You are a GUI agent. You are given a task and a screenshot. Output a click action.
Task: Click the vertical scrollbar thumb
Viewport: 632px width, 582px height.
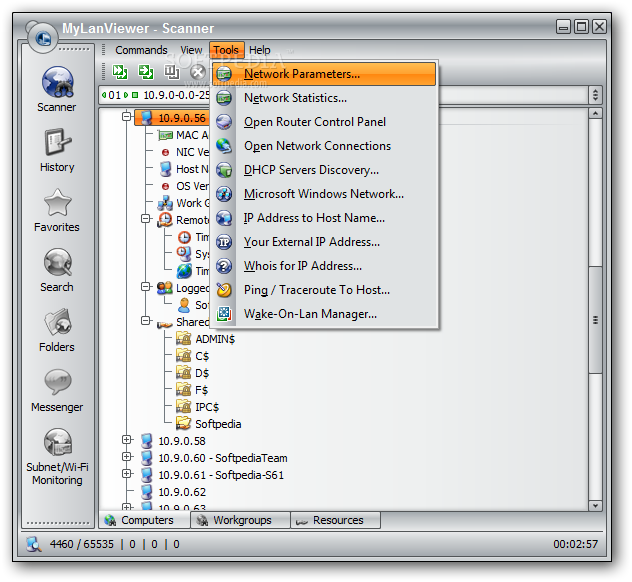click(595, 320)
